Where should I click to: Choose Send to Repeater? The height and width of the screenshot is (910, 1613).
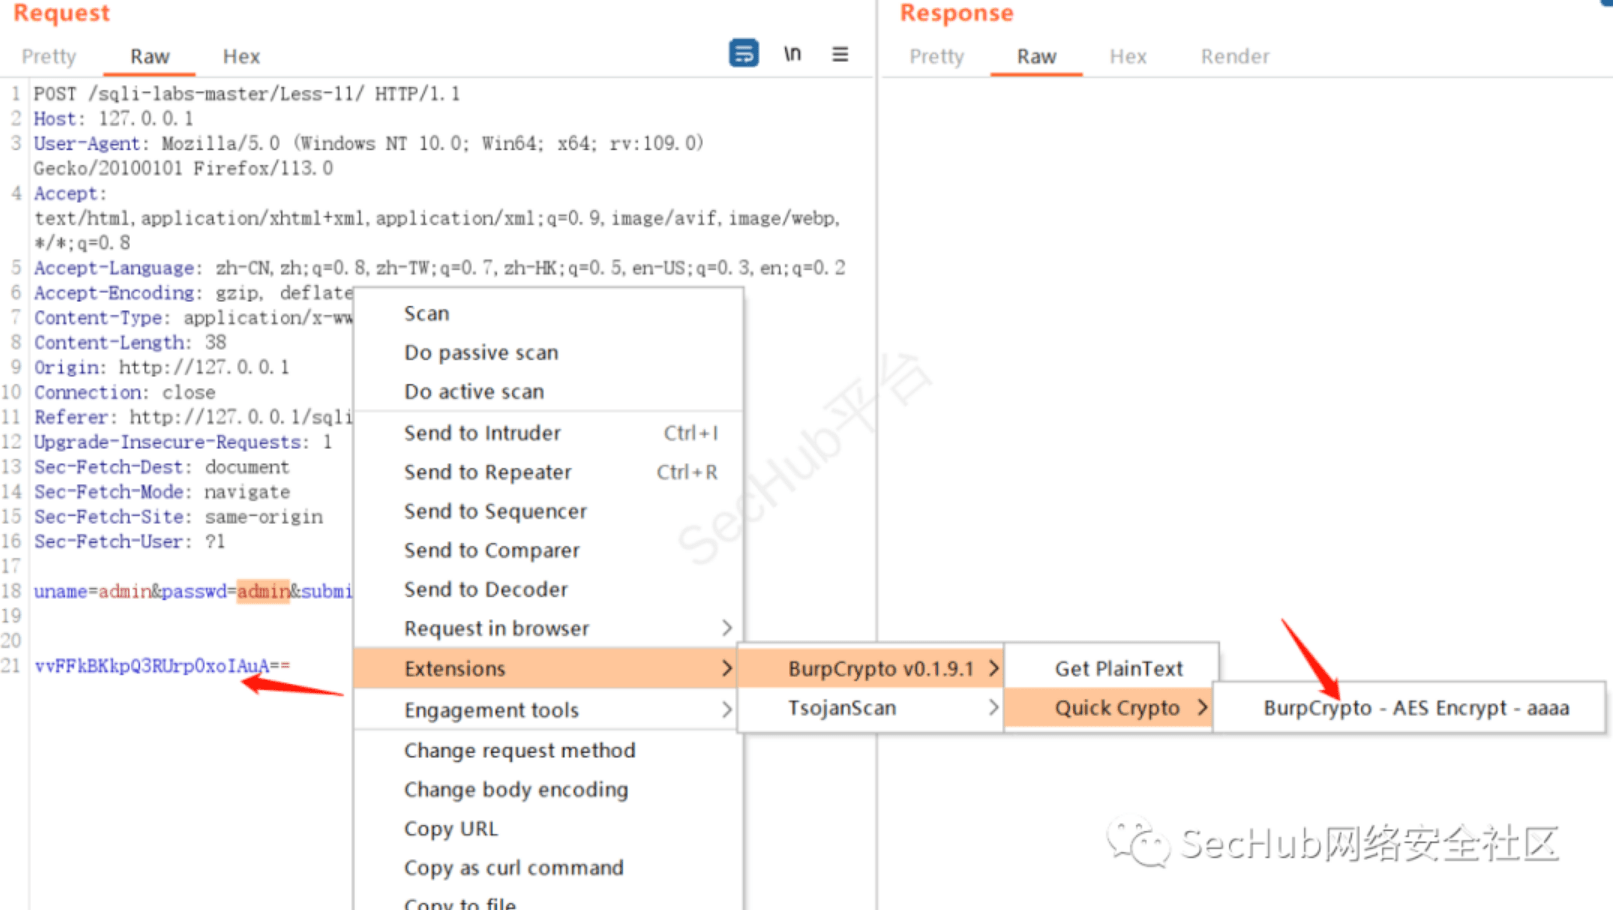point(487,472)
